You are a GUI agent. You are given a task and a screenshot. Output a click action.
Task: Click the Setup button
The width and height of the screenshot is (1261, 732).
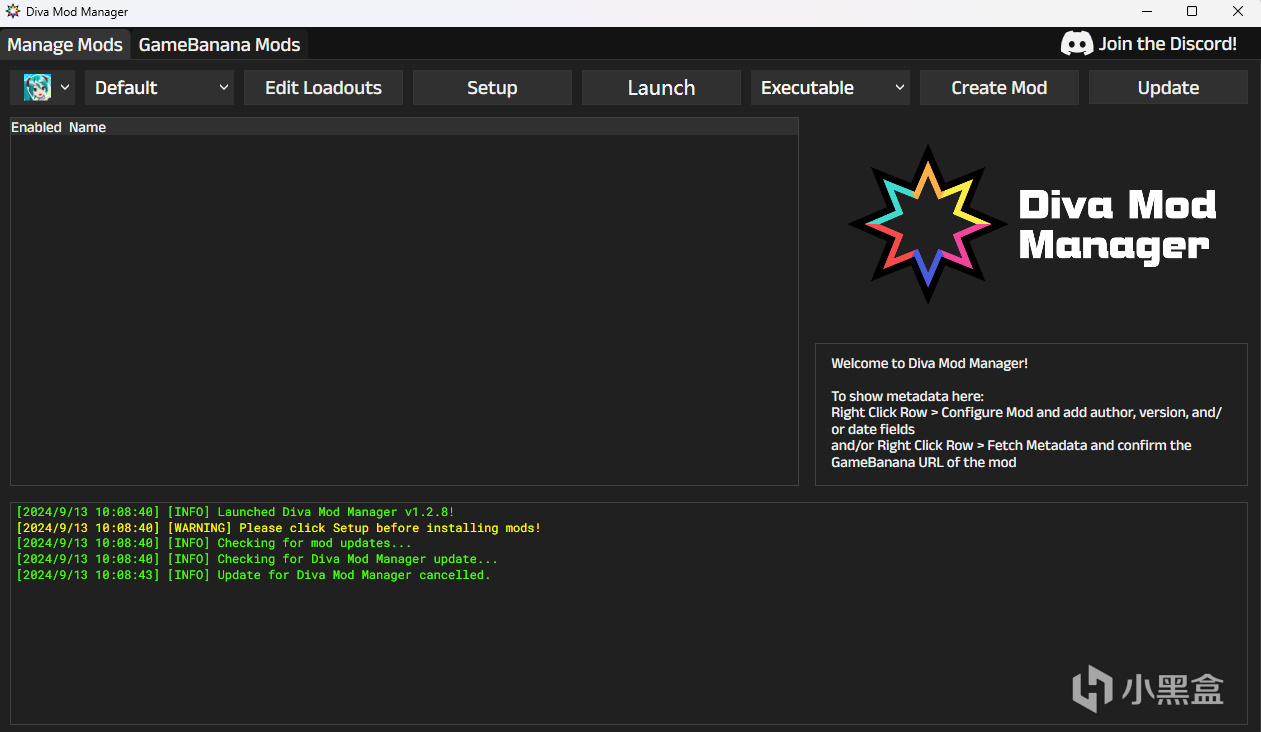click(x=492, y=87)
